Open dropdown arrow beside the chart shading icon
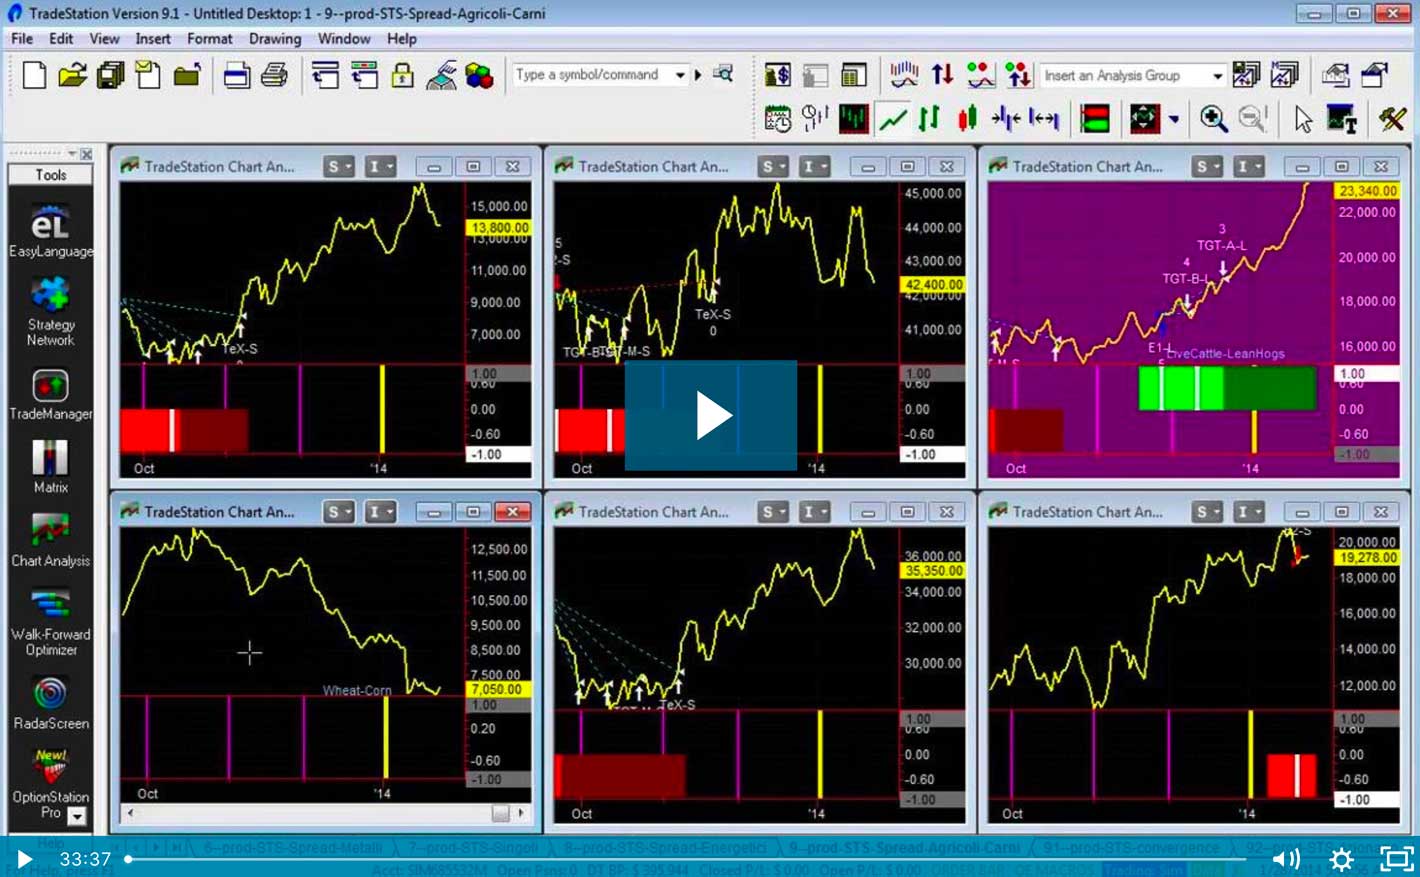The height and width of the screenshot is (877, 1420). (x=1174, y=119)
